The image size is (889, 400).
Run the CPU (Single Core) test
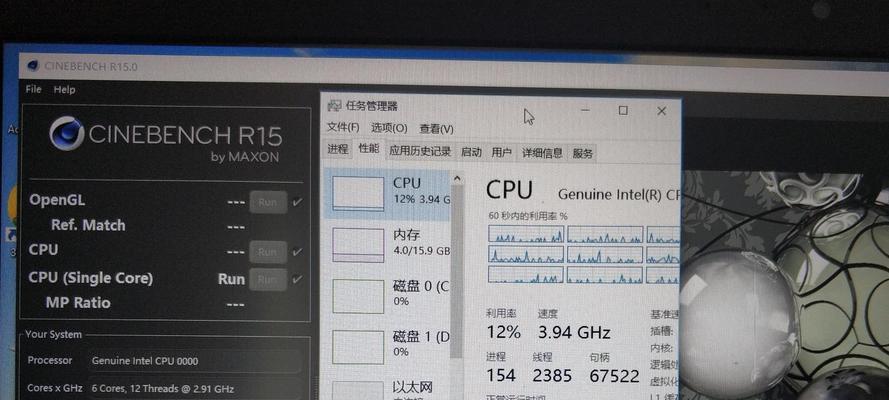tap(268, 279)
